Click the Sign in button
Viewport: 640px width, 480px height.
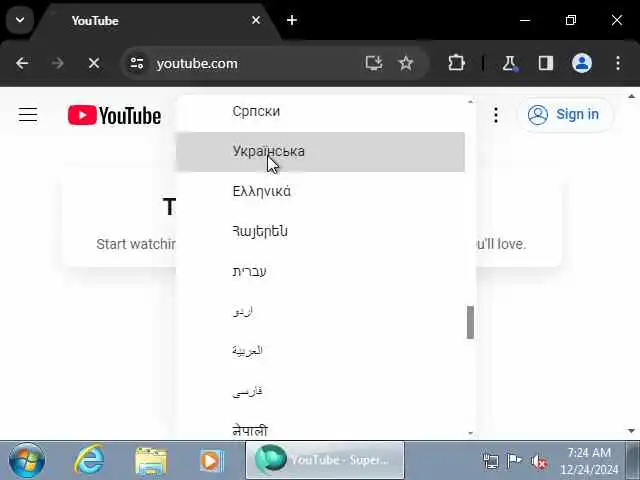[565, 115]
